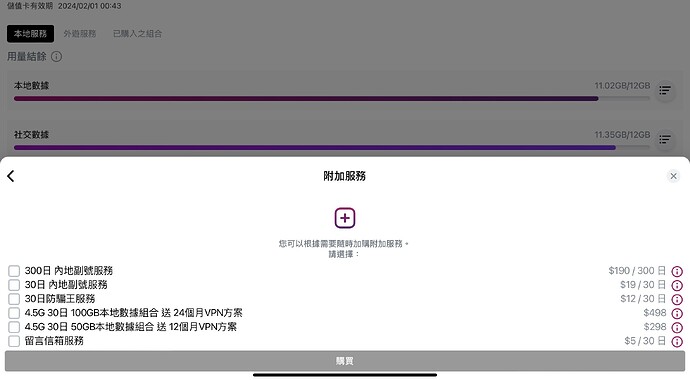The image size is (690, 380).
Task: Click the 社交數據 usage progress bar
Action: point(332,148)
